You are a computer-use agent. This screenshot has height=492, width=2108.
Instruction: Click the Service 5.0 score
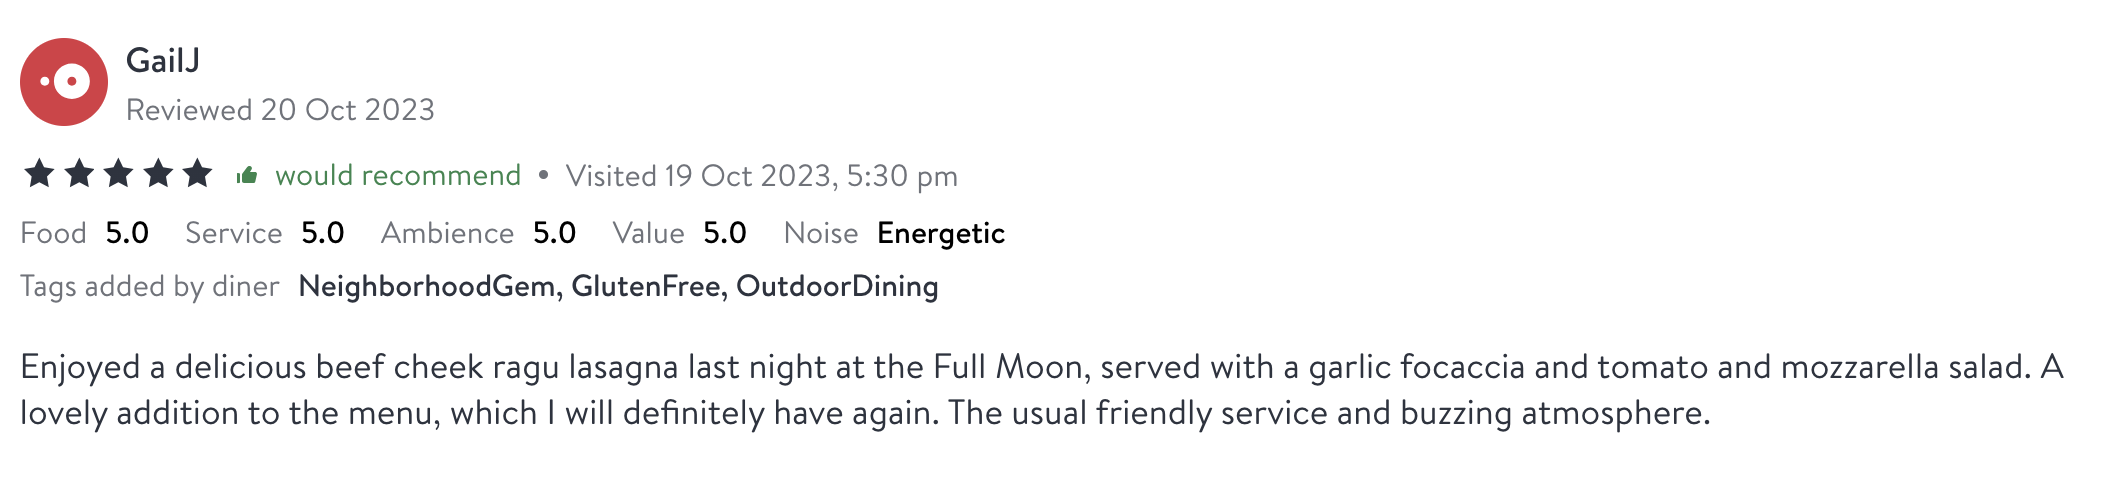pyautogui.click(x=322, y=233)
